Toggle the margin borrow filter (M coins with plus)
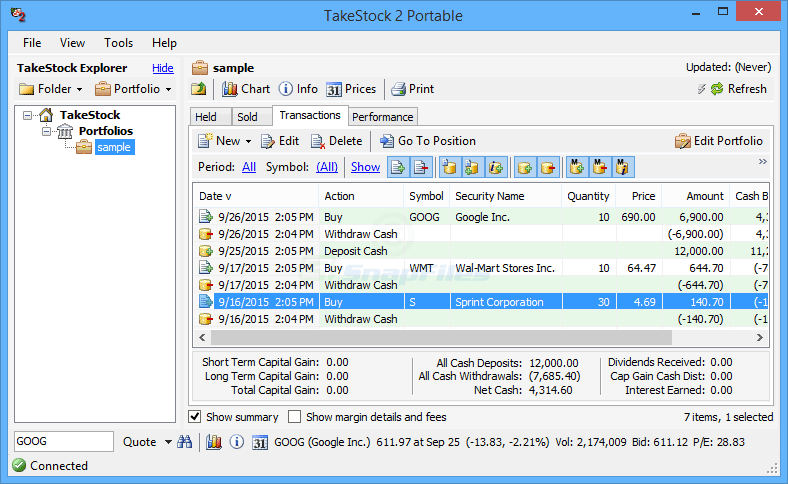This screenshot has width=788, height=484. click(576, 167)
